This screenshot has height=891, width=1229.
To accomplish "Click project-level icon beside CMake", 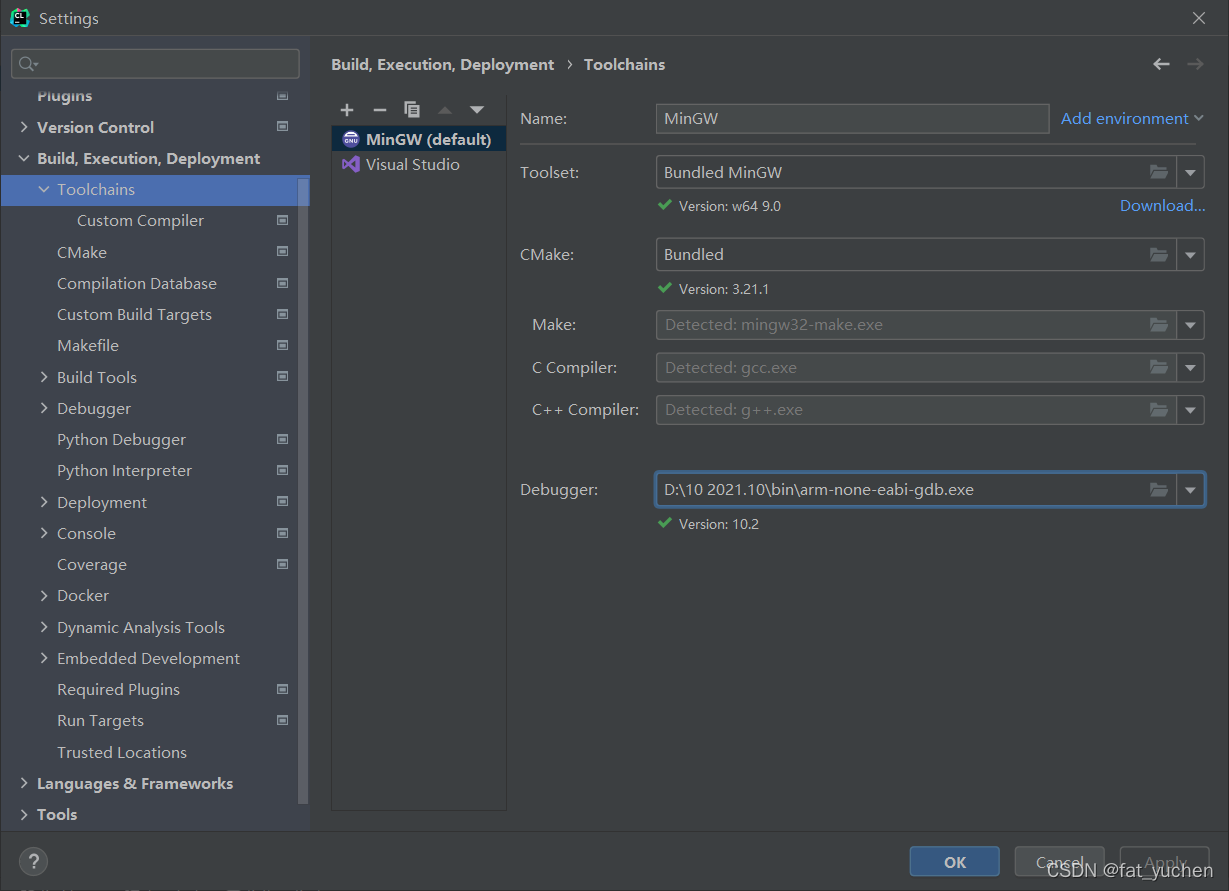I will coord(282,252).
